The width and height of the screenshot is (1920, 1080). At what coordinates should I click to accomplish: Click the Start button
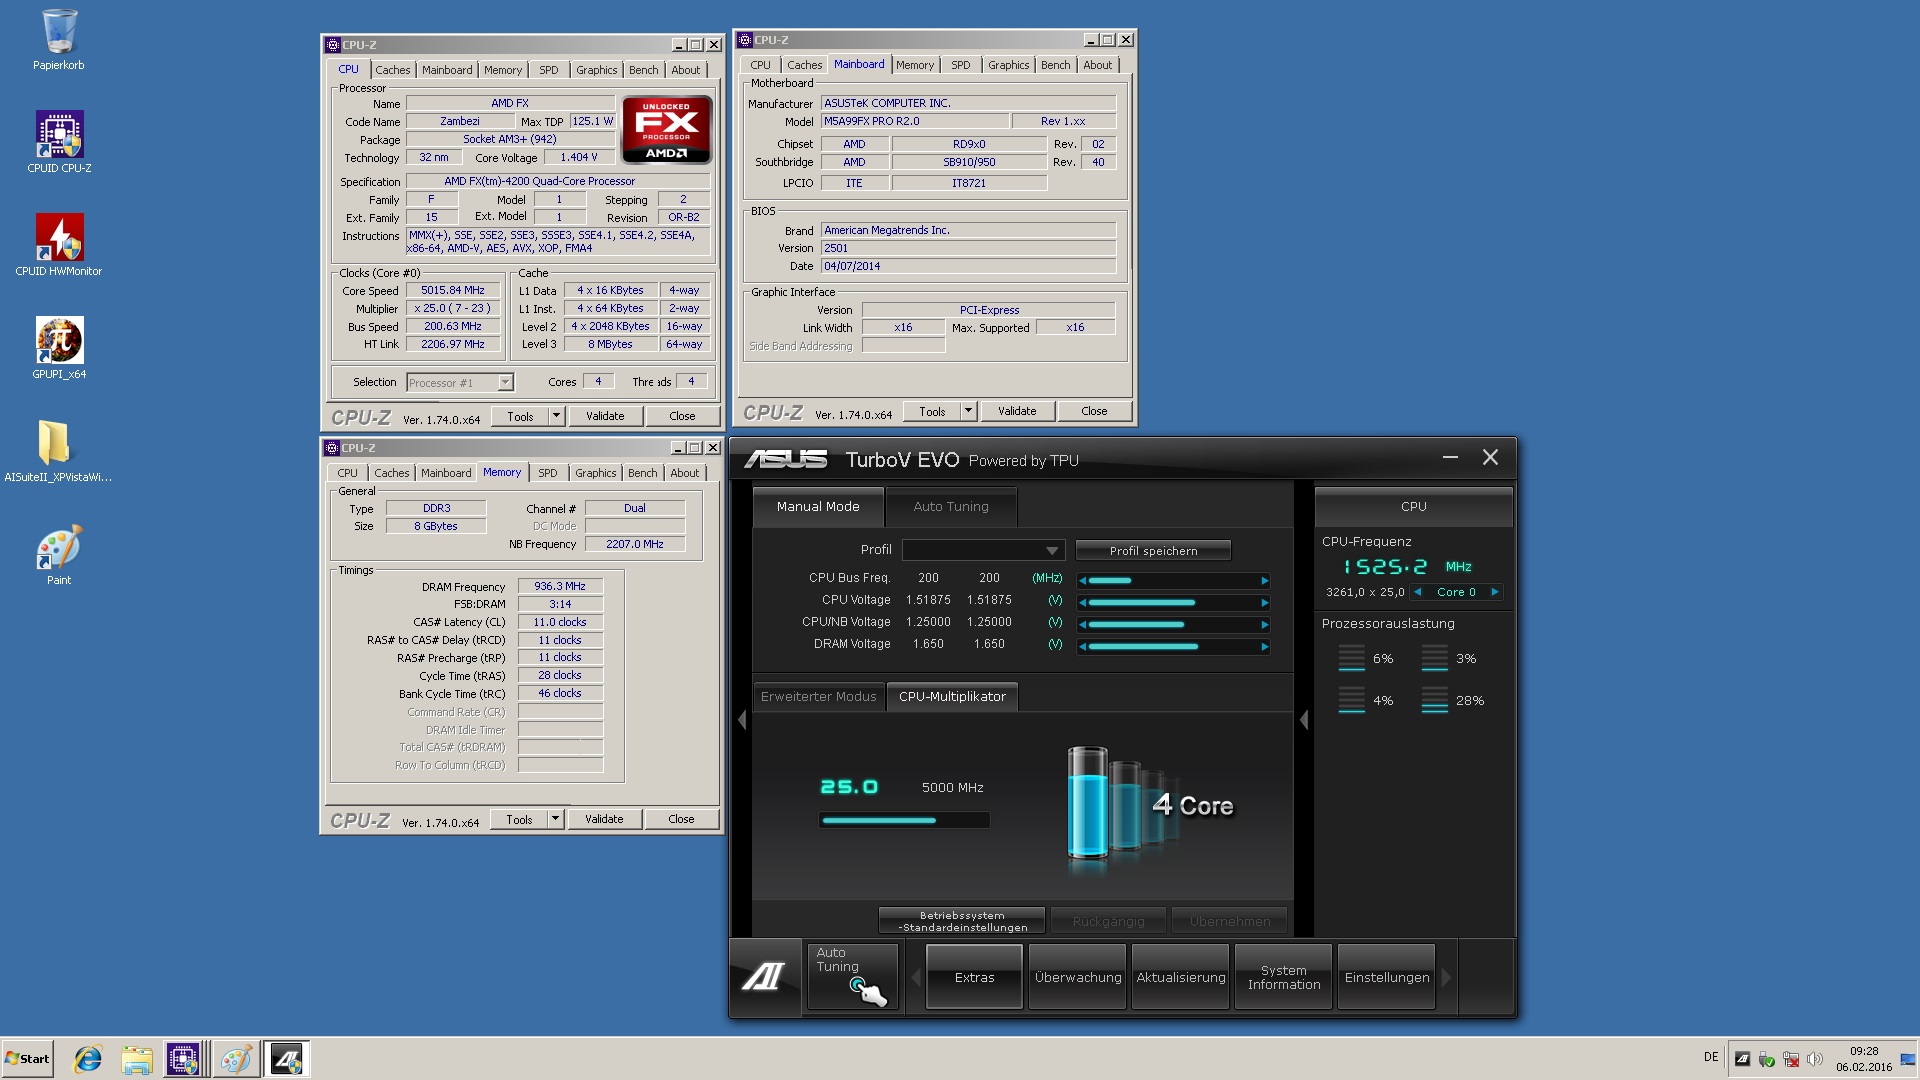[27, 1059]
